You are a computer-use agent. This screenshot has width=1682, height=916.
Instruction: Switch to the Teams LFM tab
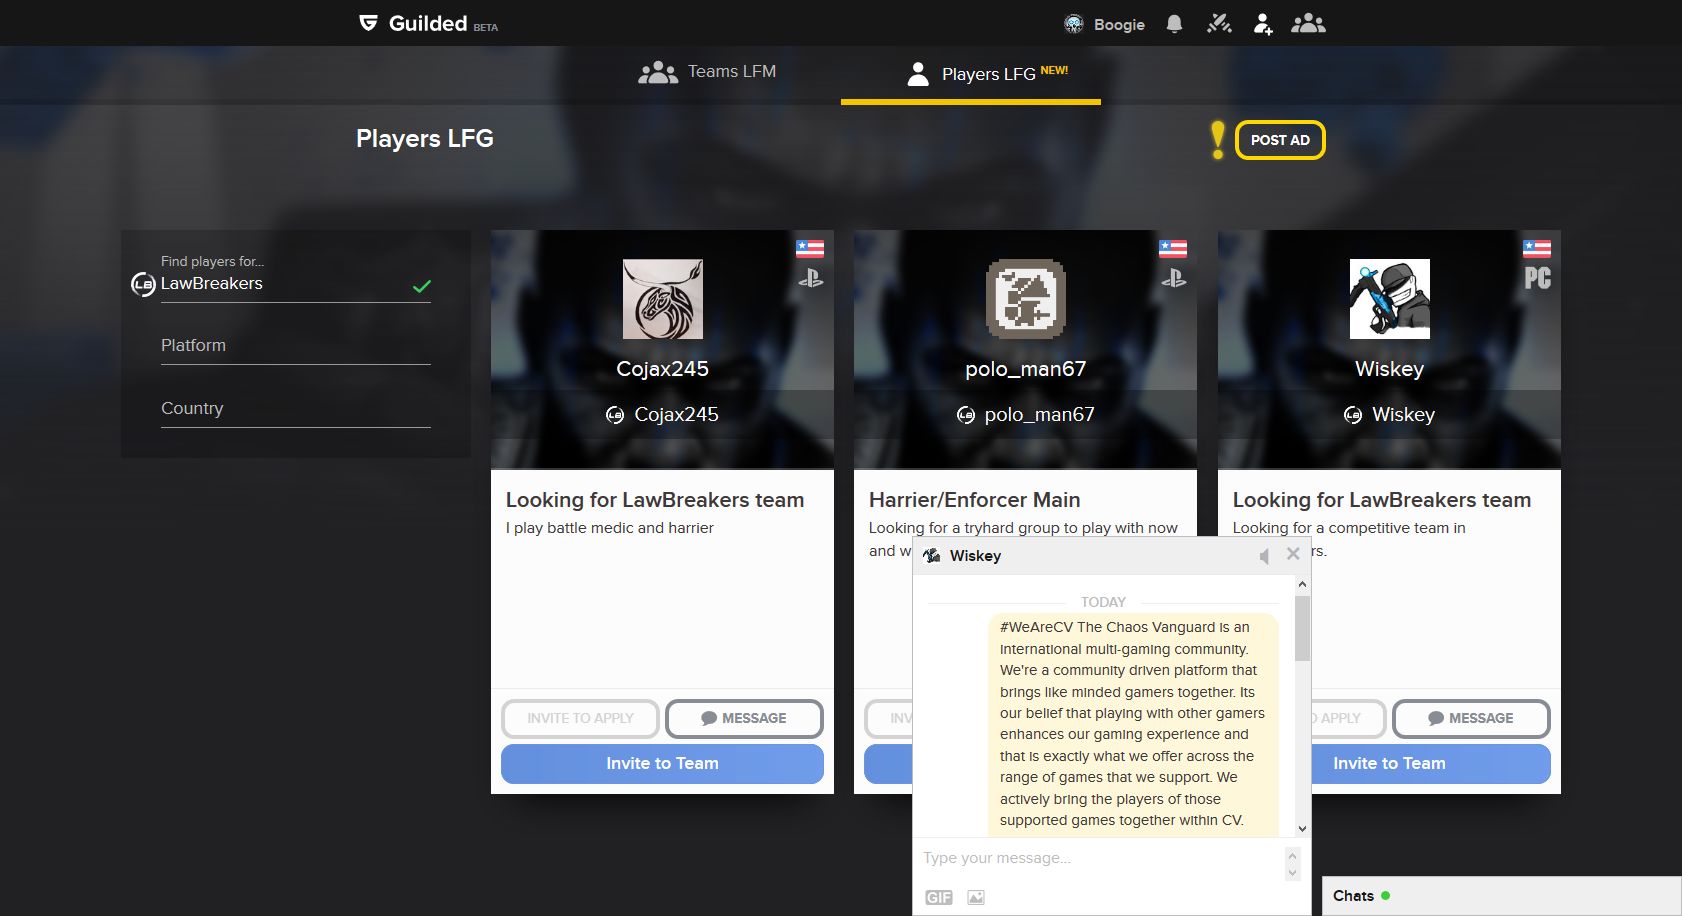click(708, 72)
